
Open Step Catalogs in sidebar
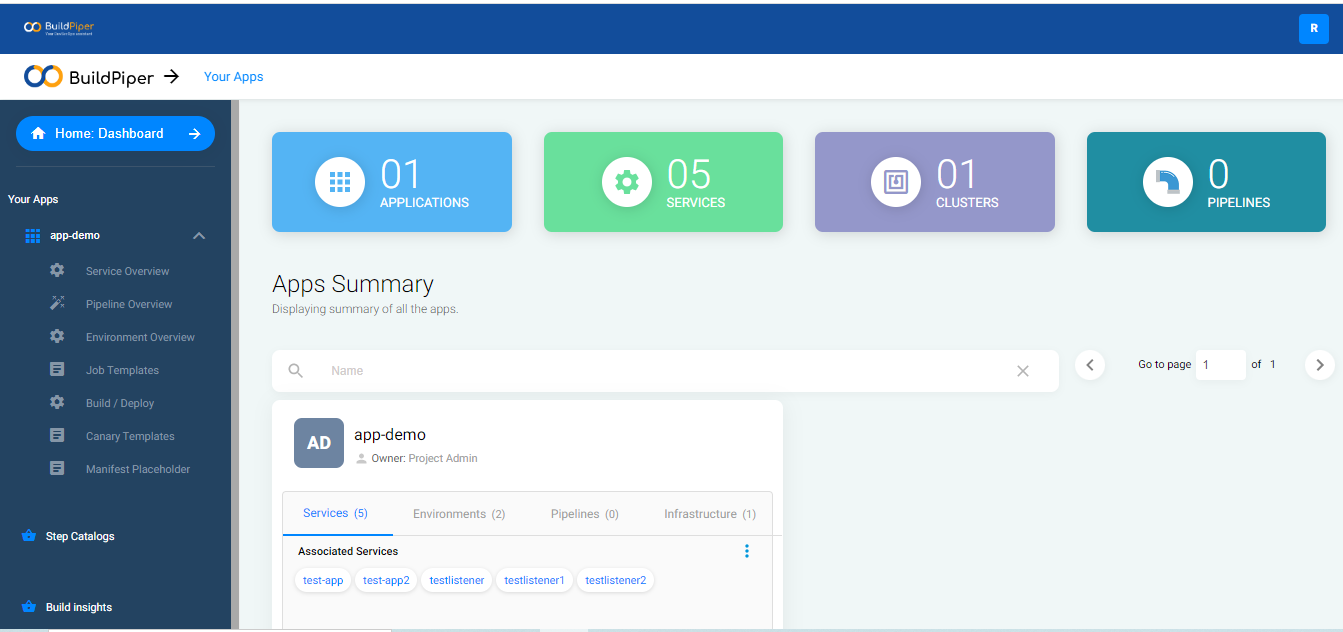point(80,536)
